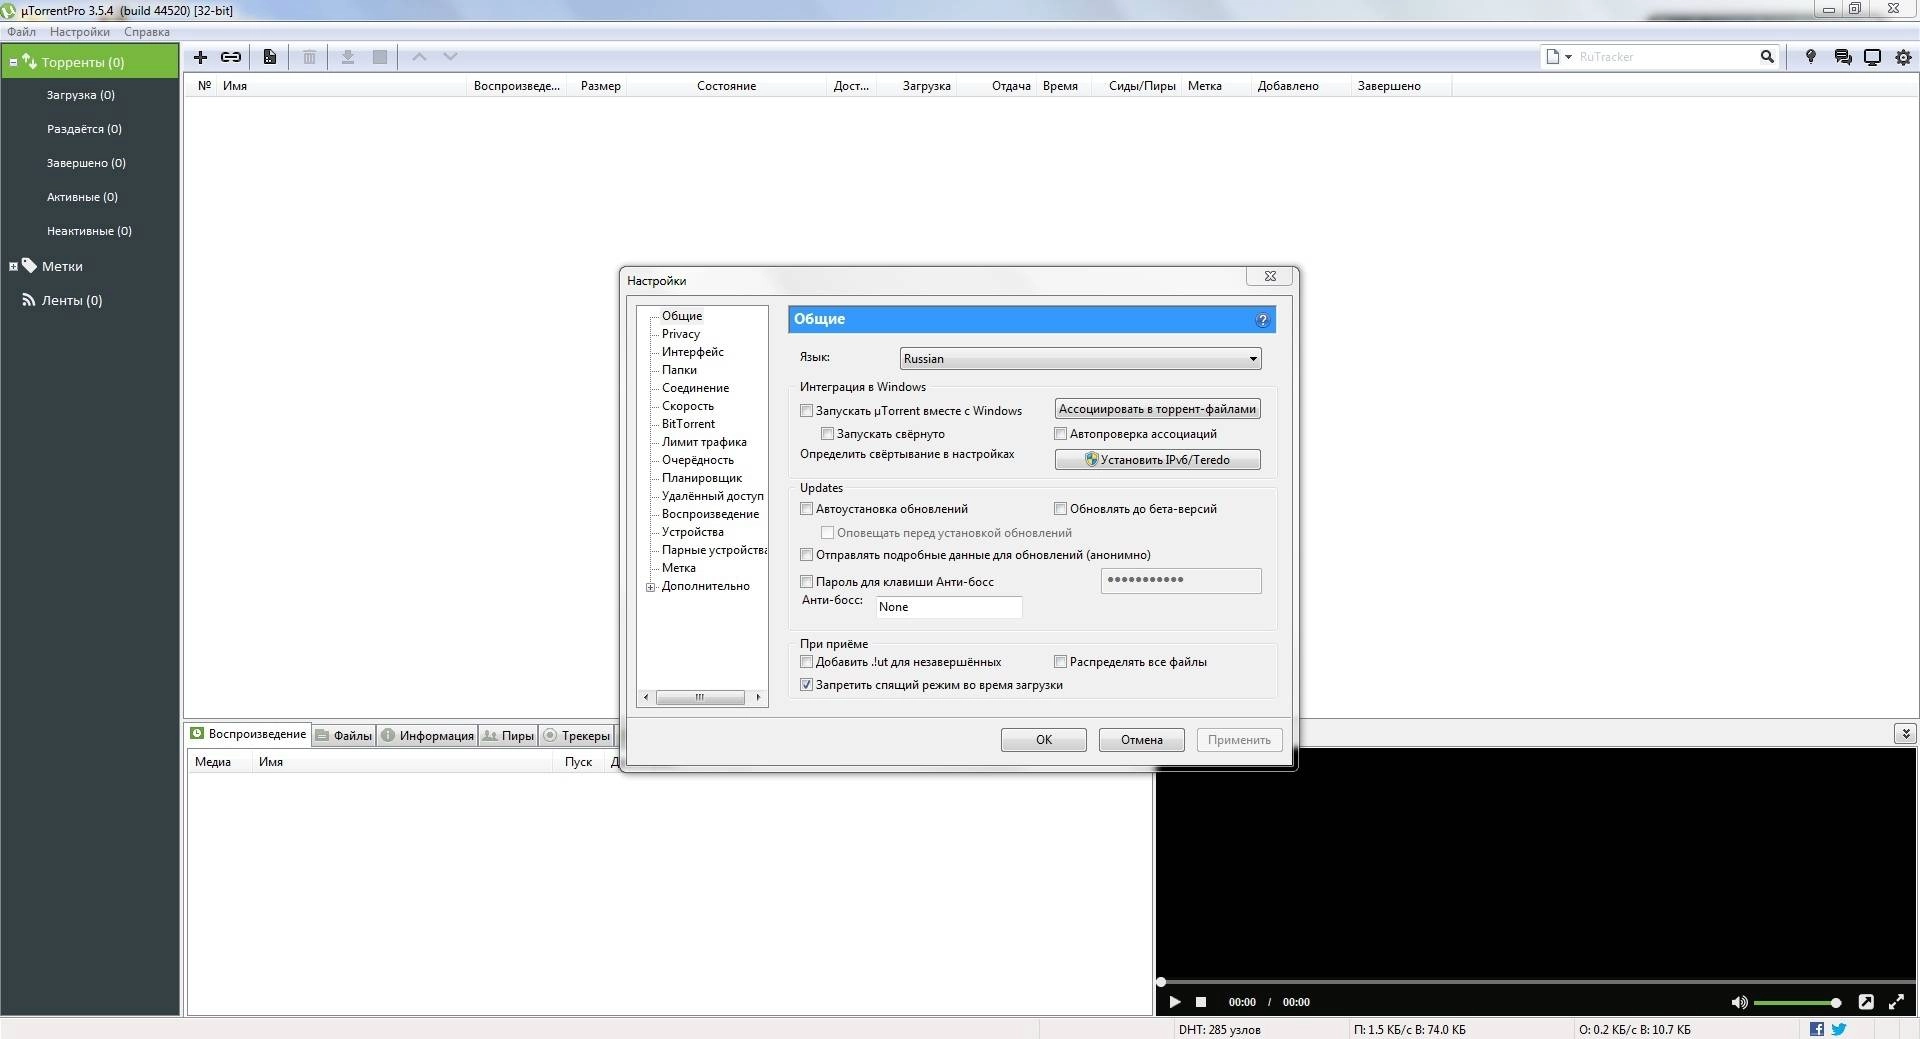Open the Файл menu
1920x1039 pixels.
21,32
